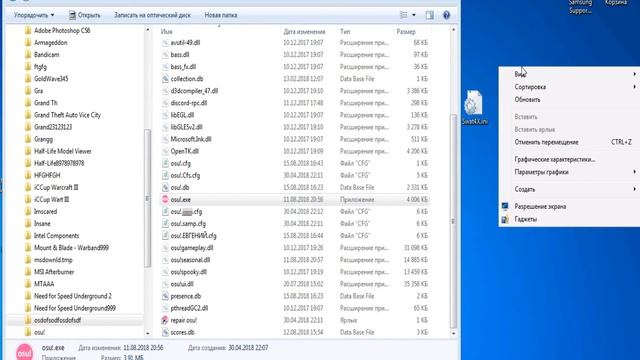
Task: Select osu!ui.dll file
Action: coord(182,284)
